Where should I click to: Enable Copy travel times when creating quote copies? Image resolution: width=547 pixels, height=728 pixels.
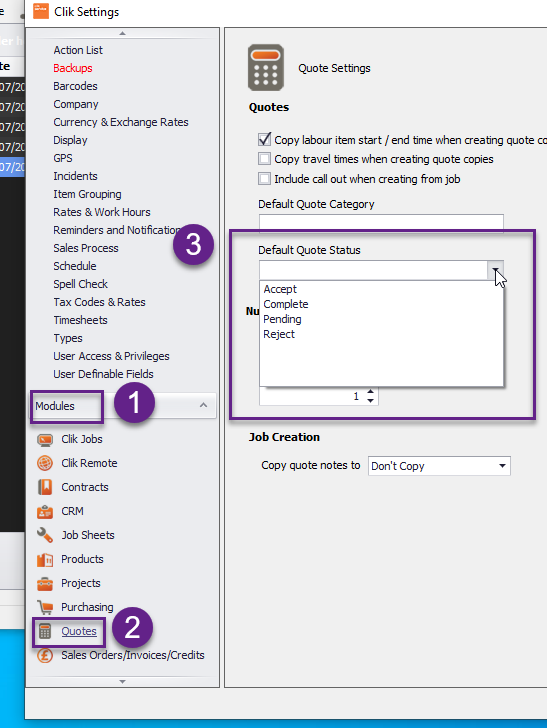pyautogui.click(x=265, y=159)
